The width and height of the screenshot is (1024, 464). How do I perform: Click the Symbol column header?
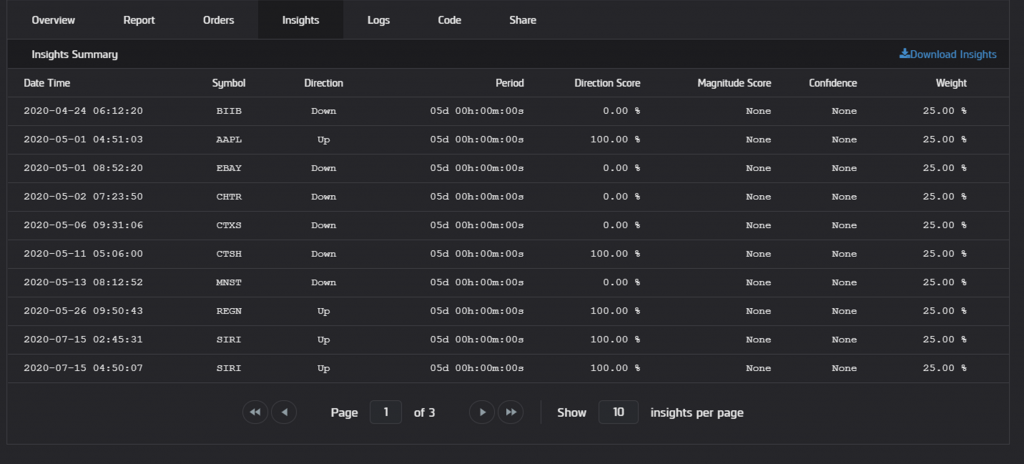click(229, 83)
